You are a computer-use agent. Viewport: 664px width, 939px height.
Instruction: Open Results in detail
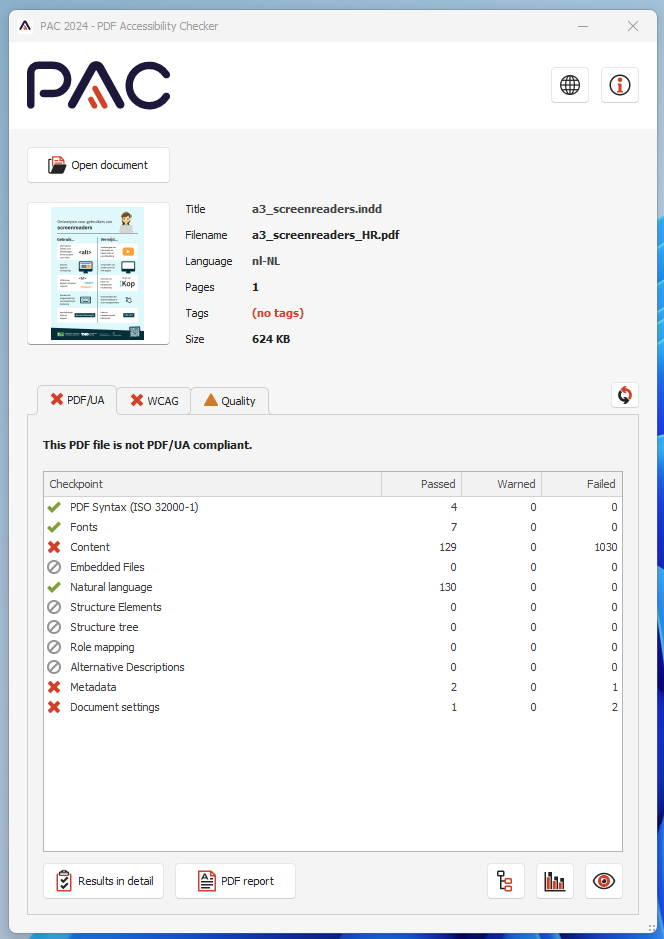coord(104,881)
